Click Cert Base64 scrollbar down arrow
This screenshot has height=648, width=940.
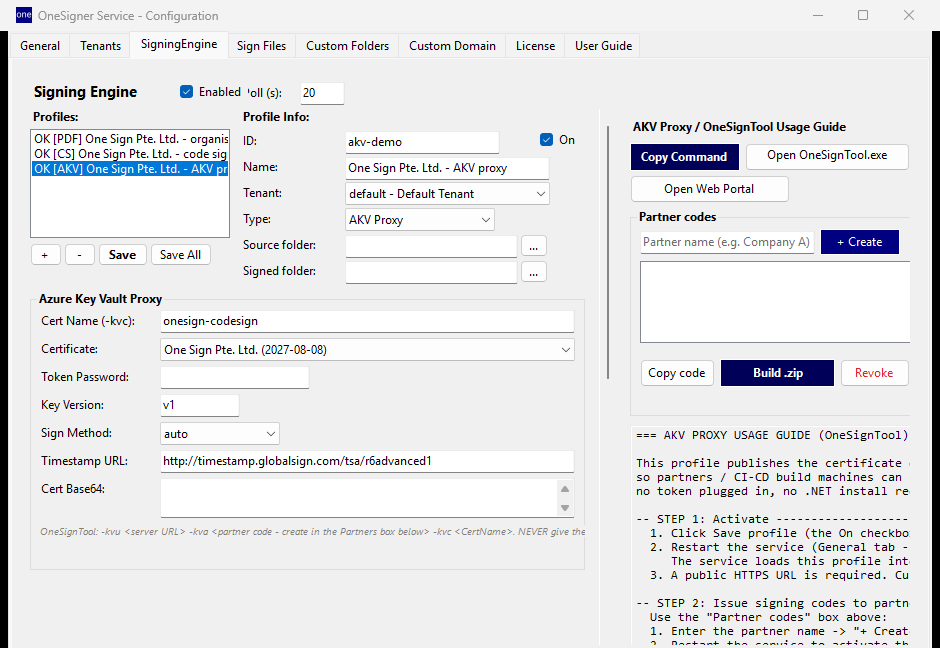565,508
